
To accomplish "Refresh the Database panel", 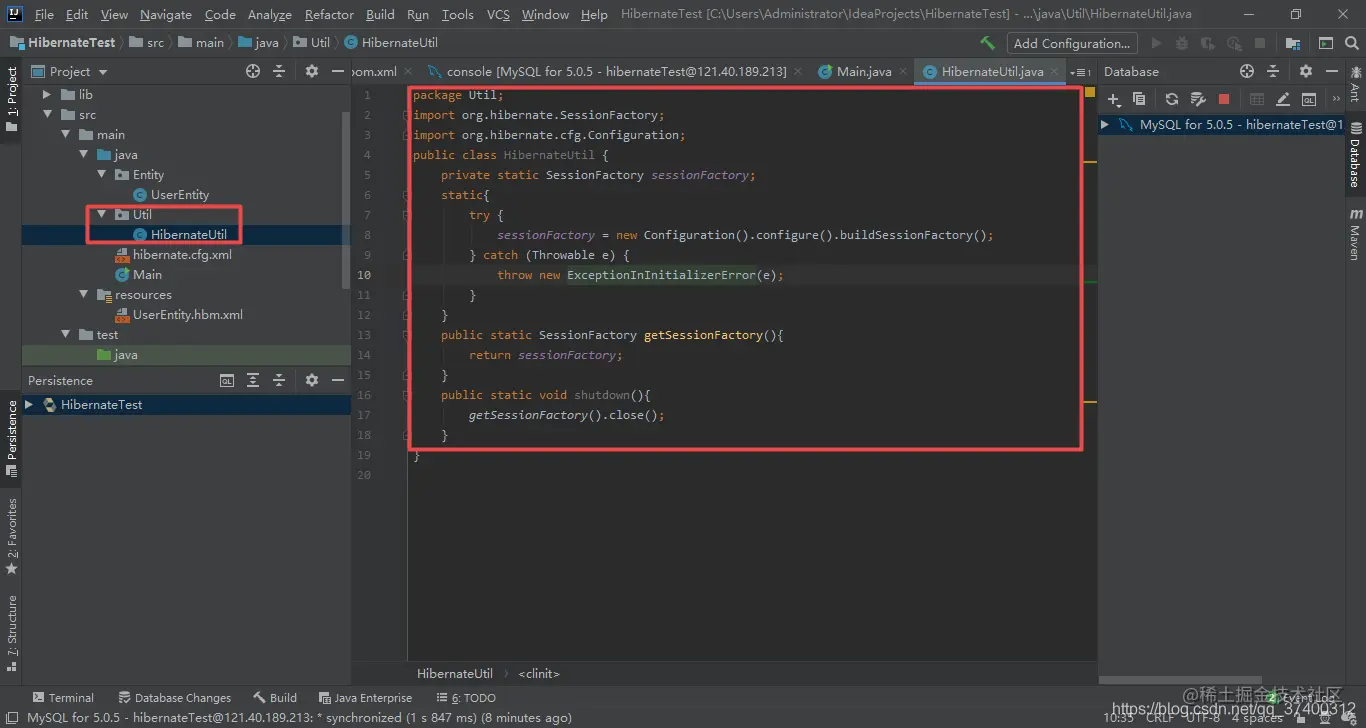I will 1172,99.
